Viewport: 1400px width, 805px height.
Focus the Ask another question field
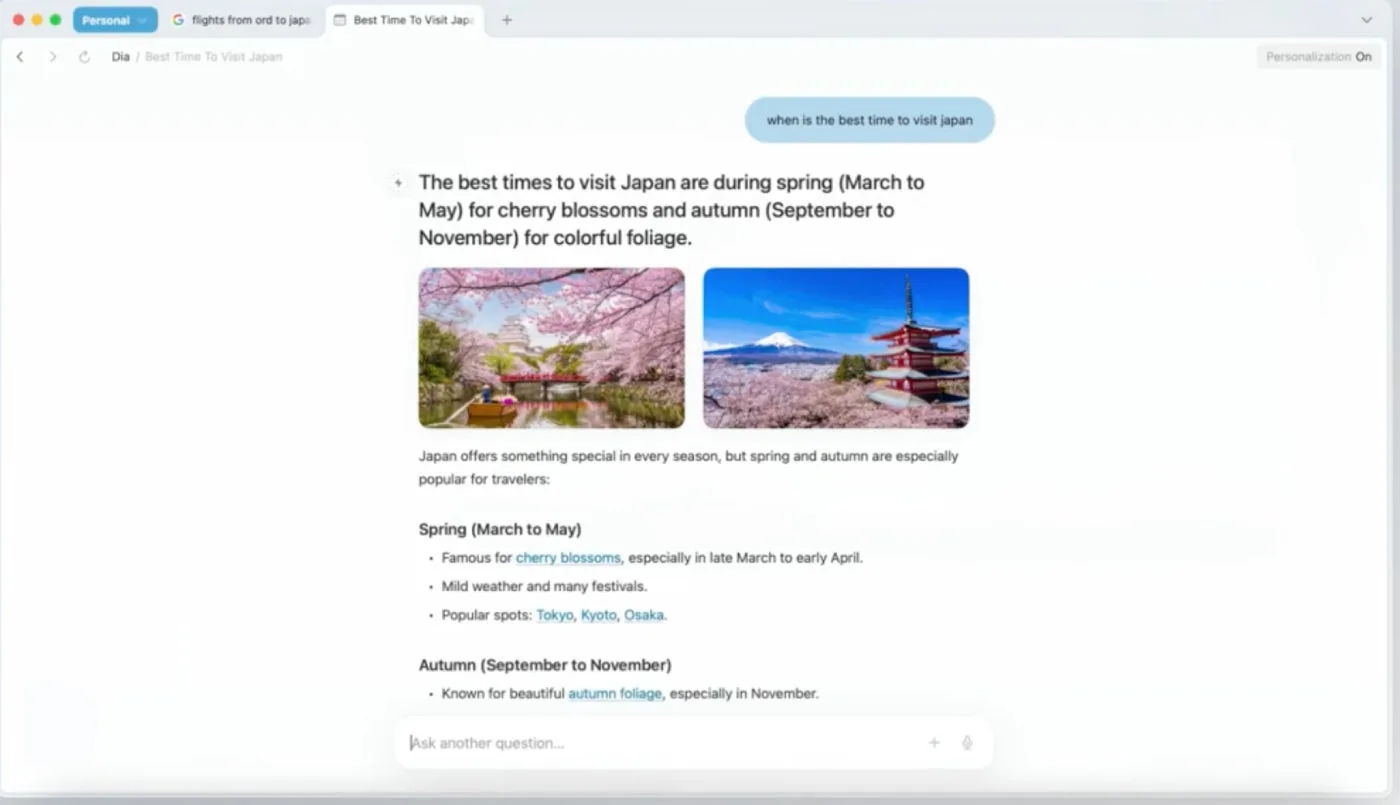[x=660, y=743]
